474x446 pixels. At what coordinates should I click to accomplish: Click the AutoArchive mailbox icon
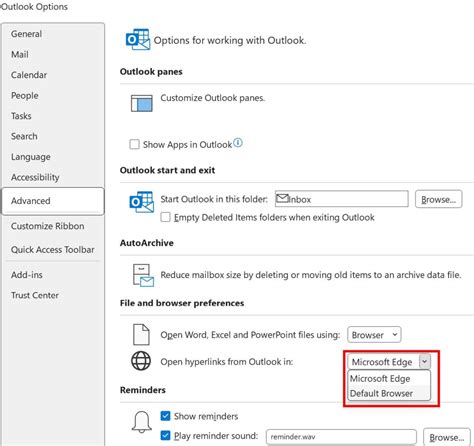point(143,275)
